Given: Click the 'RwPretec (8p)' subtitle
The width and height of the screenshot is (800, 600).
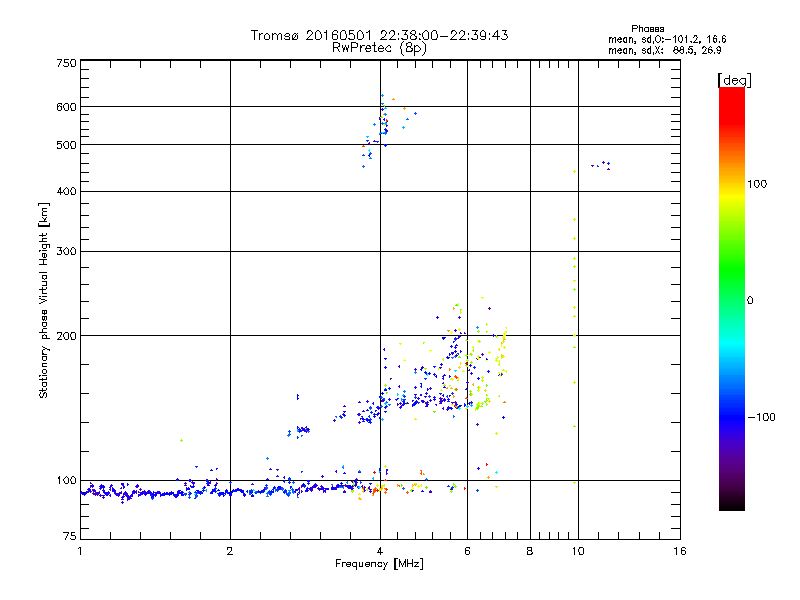Looking at the screenshot, I should 379,48.
